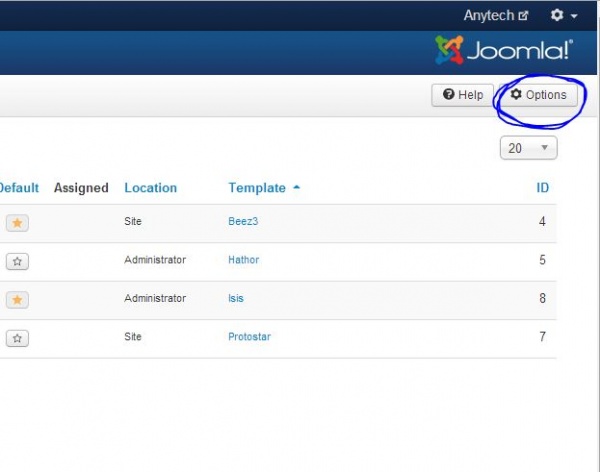This screenshot has height=472, width=600.
Task: Open the Hathor template link
Action: [243, 260]
